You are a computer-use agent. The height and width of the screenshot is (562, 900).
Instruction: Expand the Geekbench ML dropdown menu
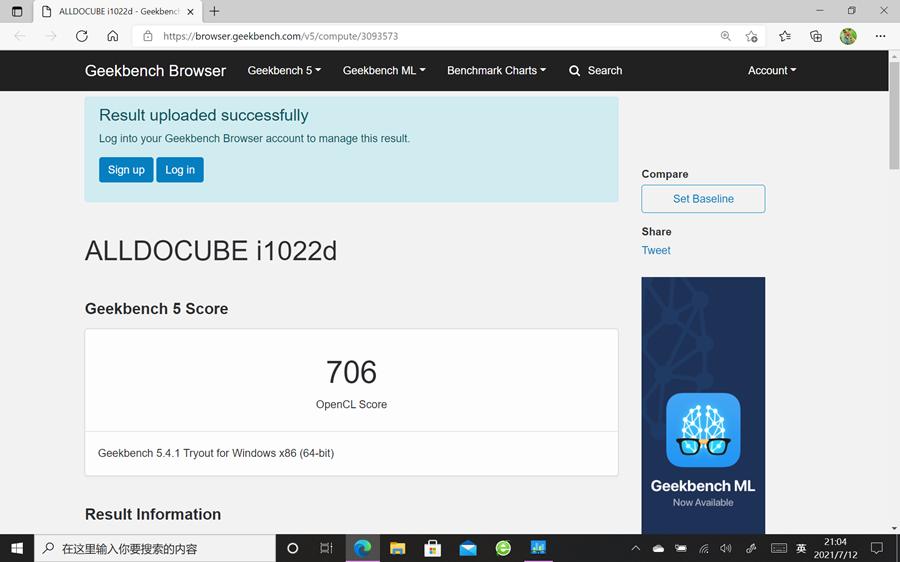tap(384, 71)
